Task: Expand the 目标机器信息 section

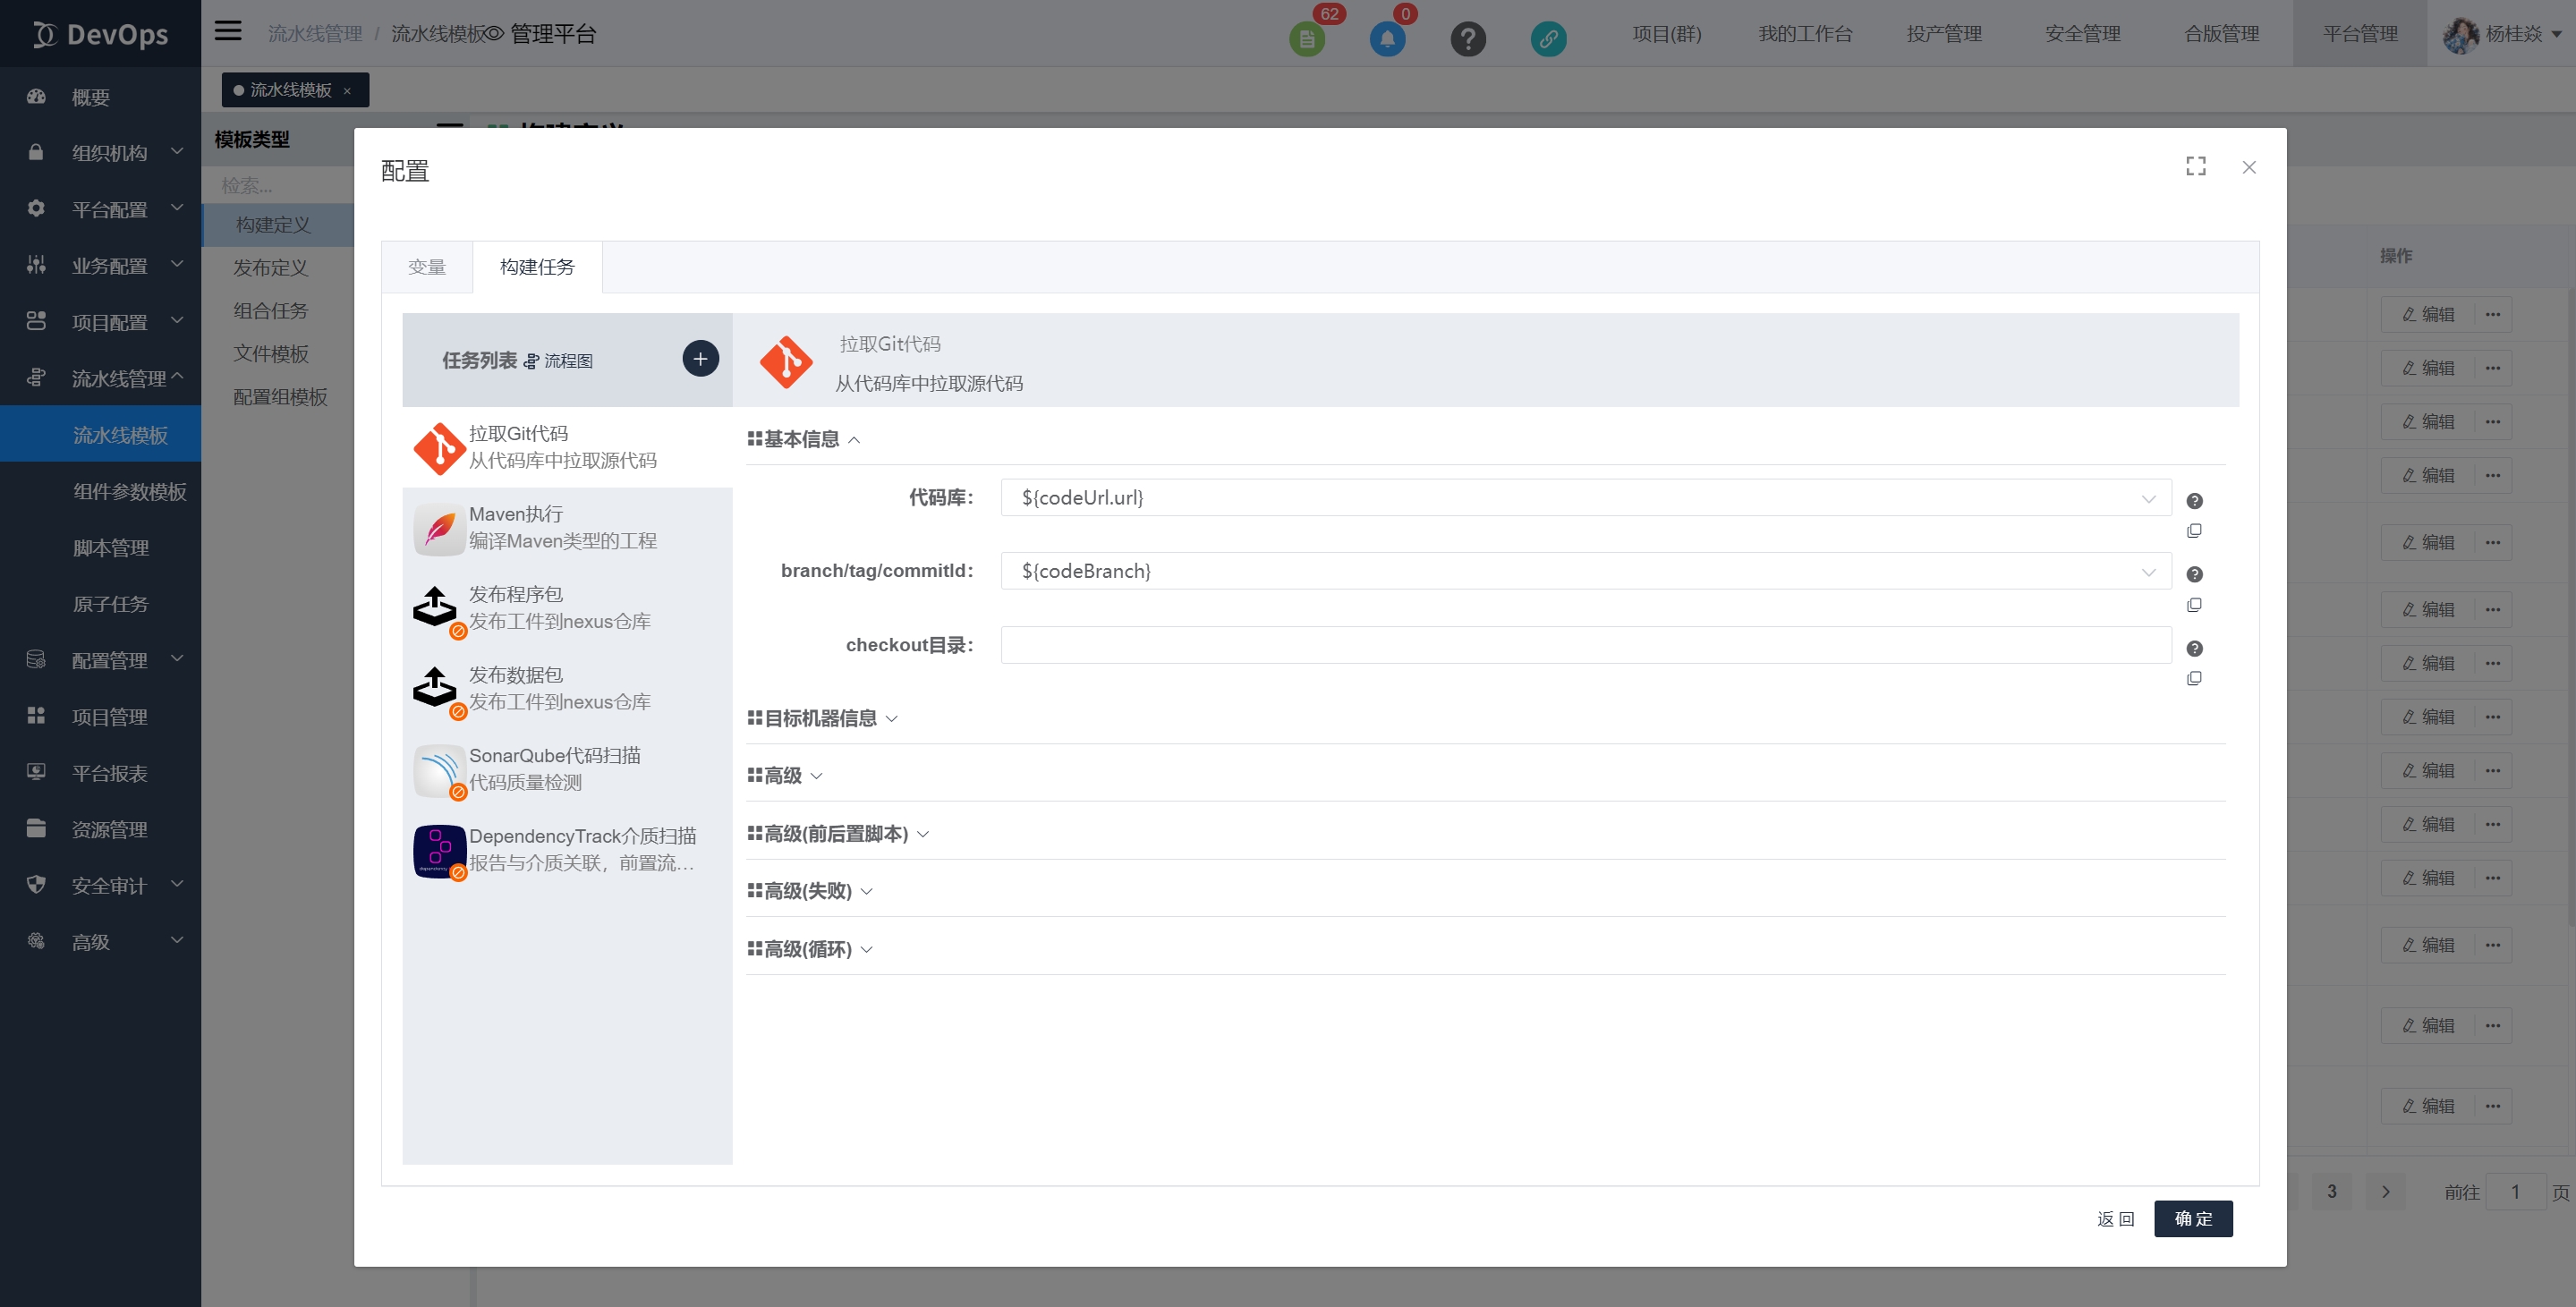Action: point(822,718)
